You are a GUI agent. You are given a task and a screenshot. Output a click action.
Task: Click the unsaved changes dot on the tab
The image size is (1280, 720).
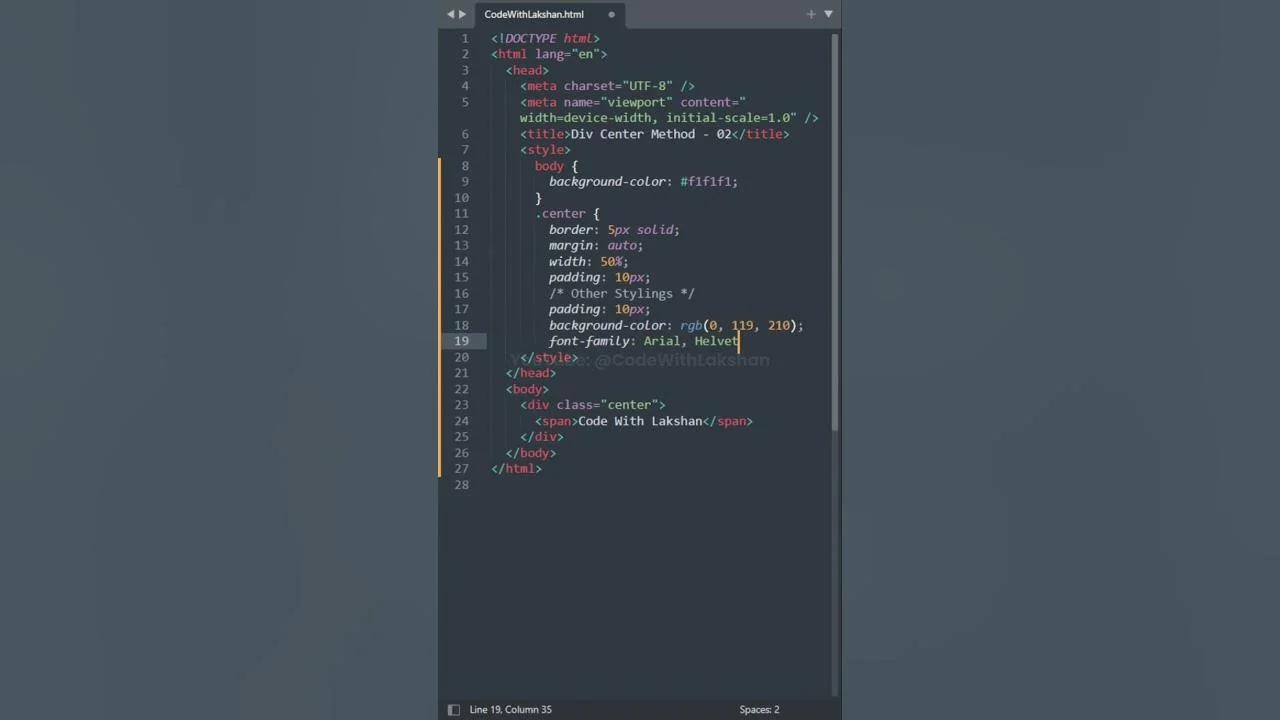pyautogui.click(x=610, y=16)
